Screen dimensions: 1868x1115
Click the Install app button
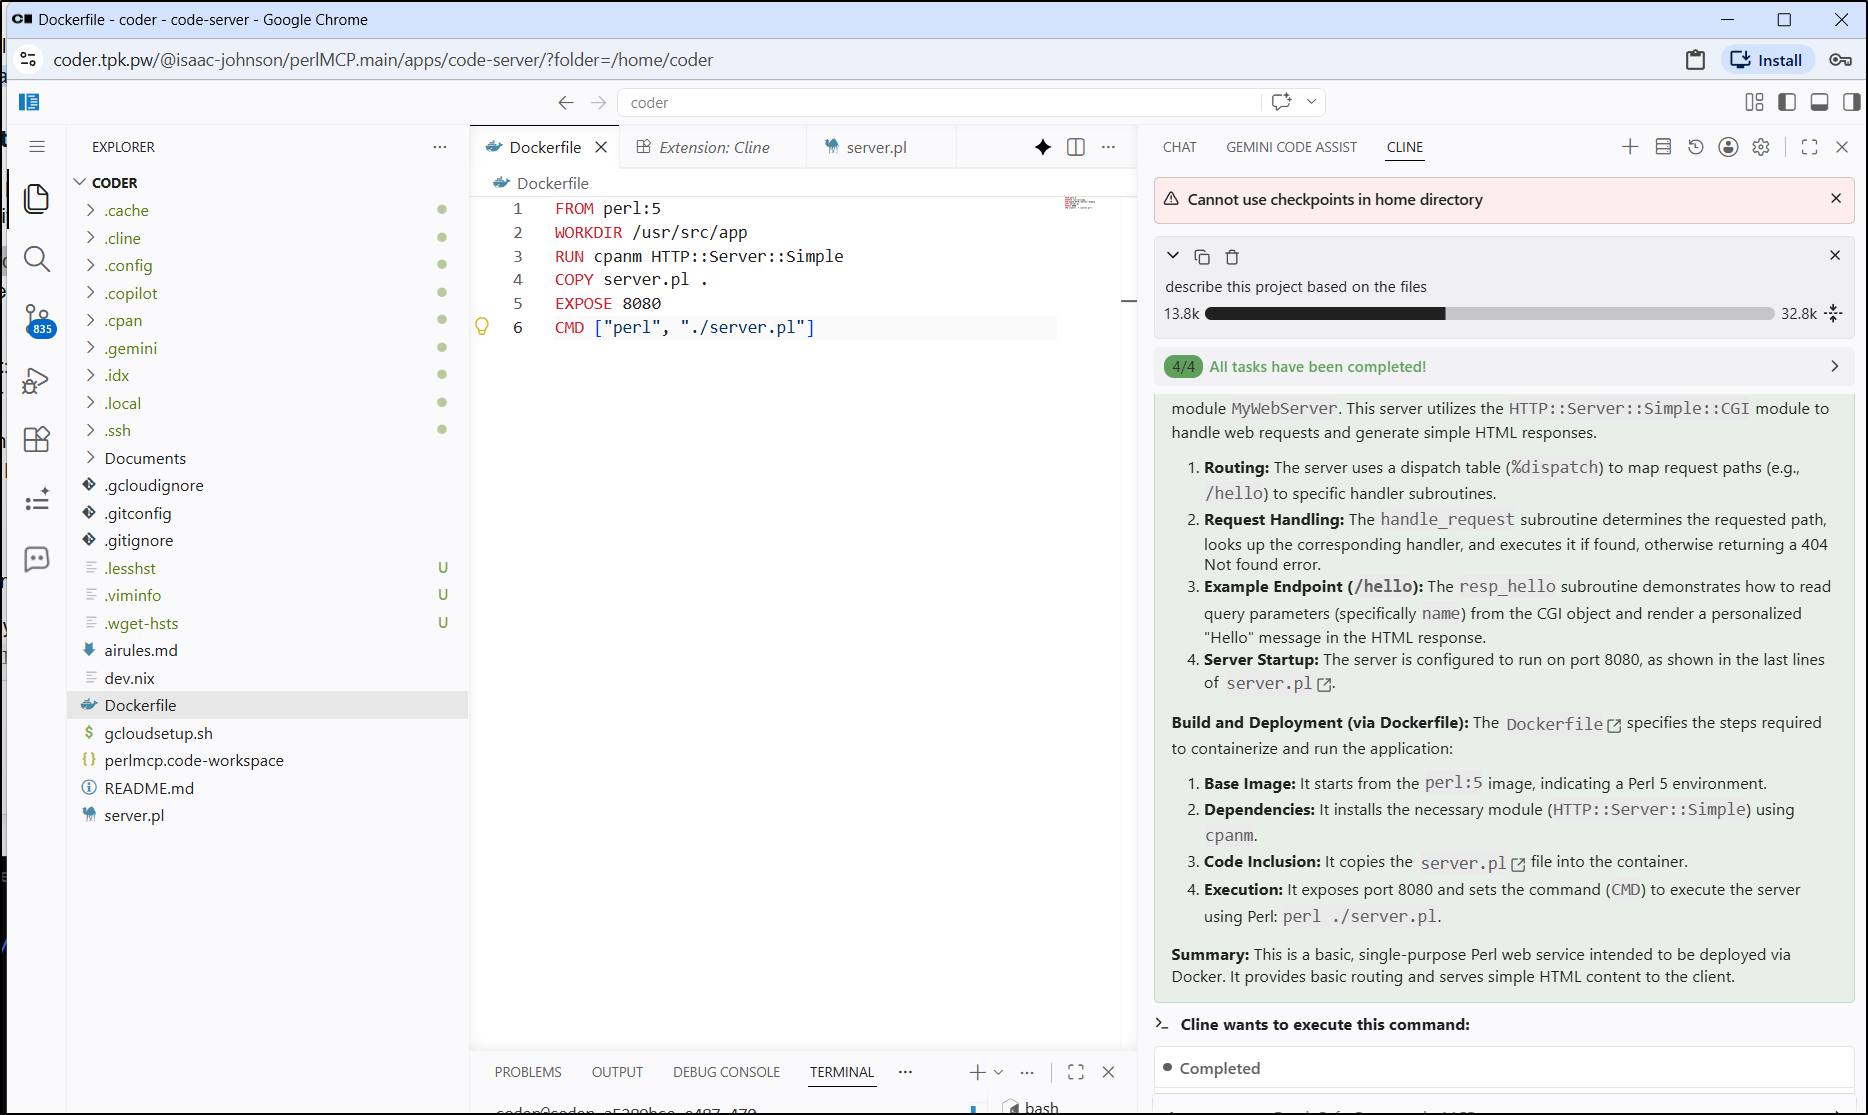1767,60
